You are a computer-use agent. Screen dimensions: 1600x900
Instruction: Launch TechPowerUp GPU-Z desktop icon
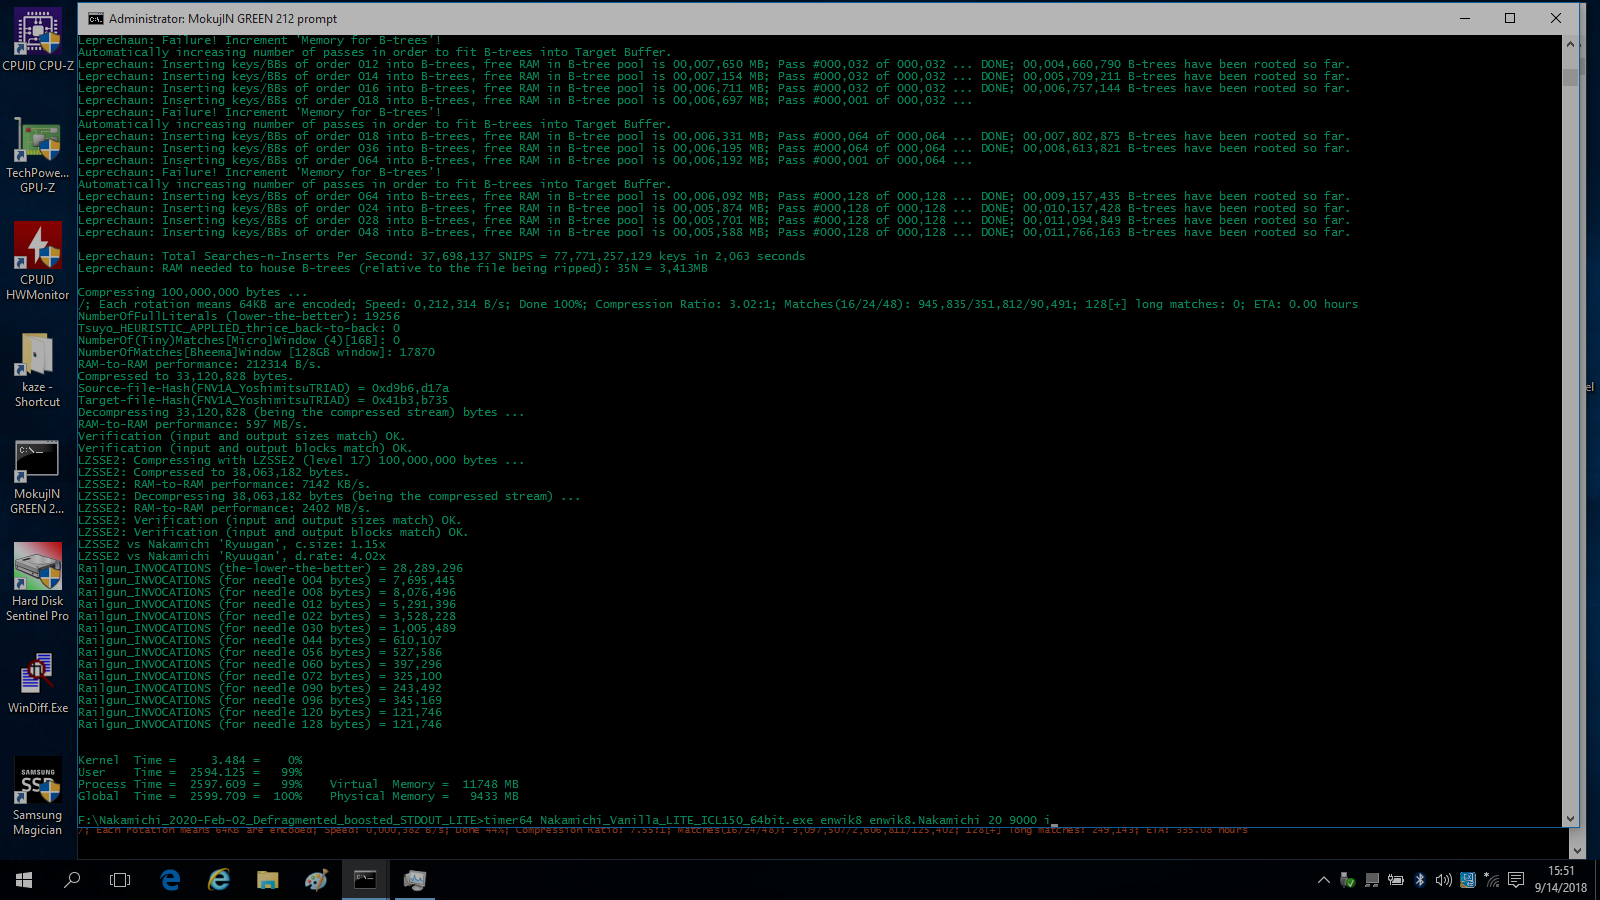(x=38, y=155)
